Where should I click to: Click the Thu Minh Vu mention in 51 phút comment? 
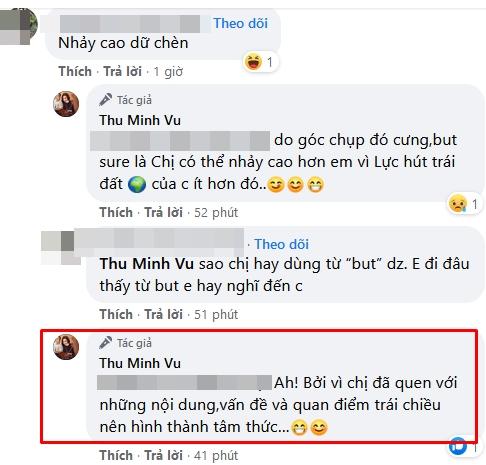[x=147, y=264]
